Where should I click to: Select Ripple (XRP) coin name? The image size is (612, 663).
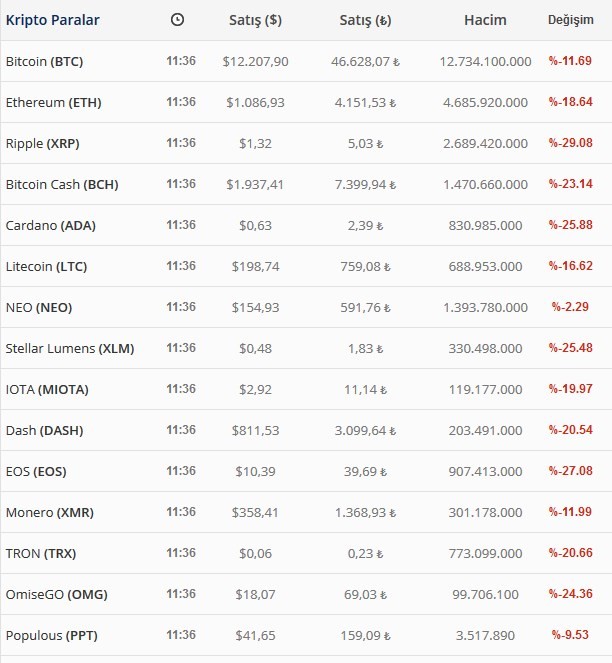(x=42, y=144)
